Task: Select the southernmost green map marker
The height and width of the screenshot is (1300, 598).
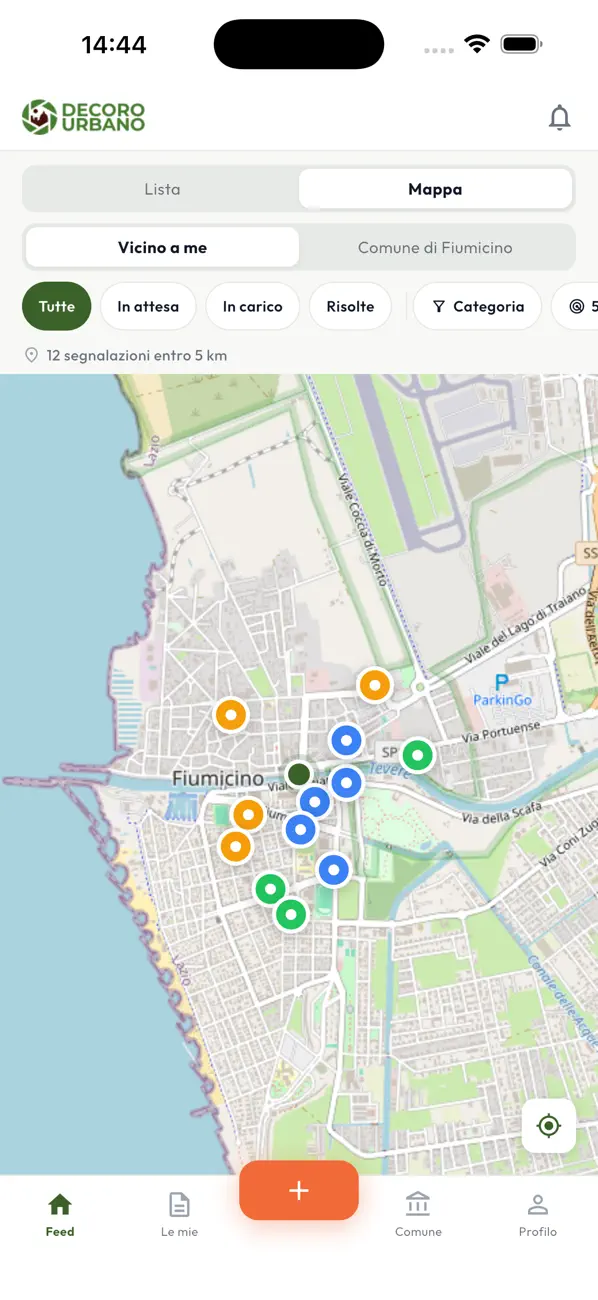Action: tap(291, 914)
